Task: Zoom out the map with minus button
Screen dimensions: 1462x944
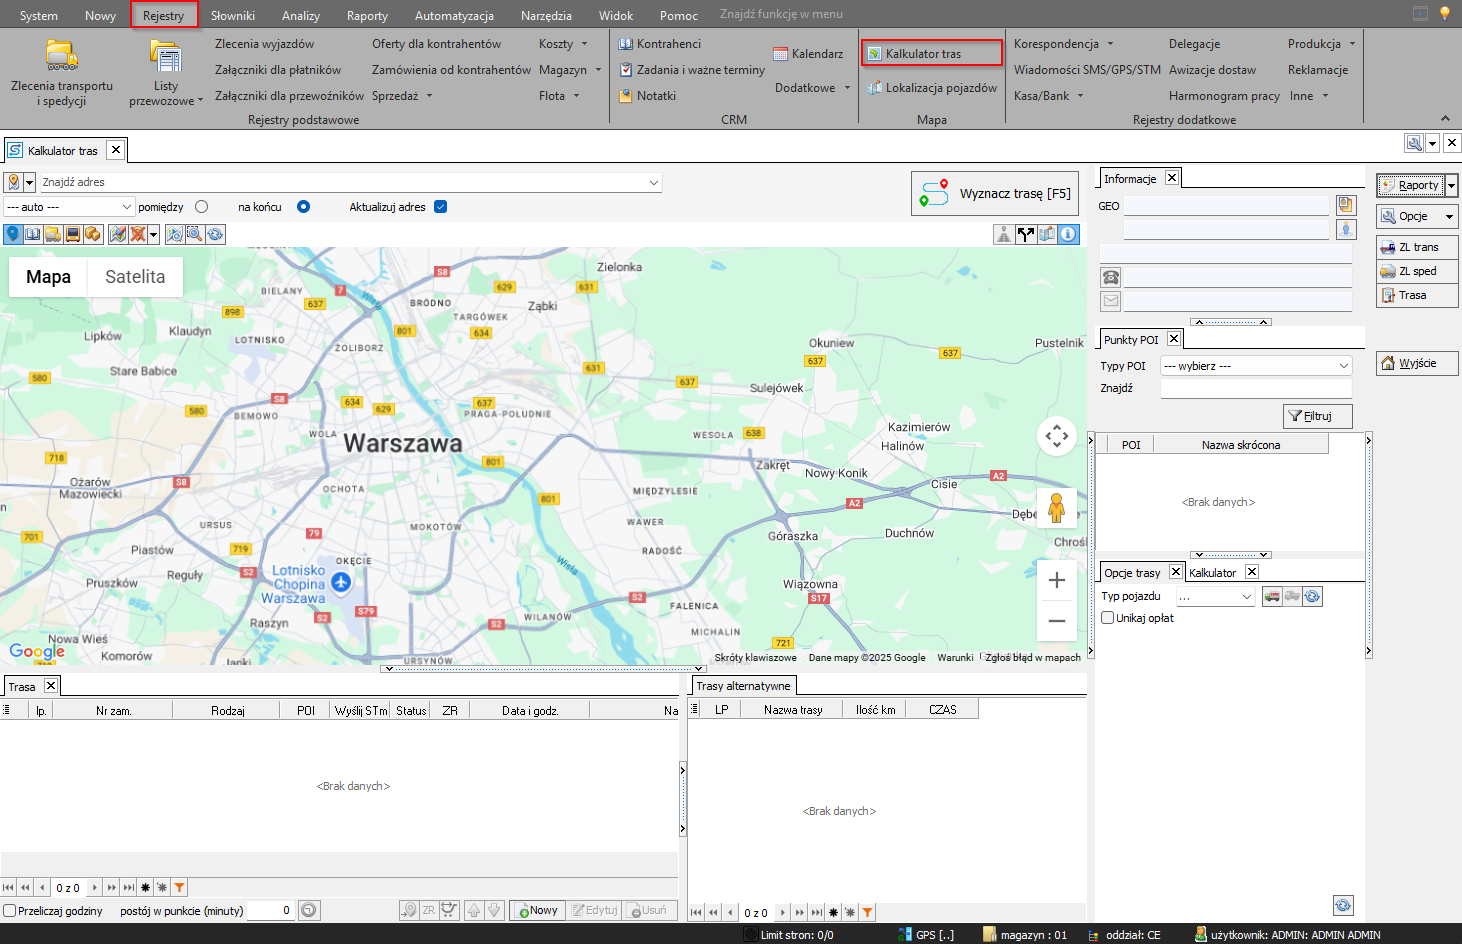Action: click(1056, 621)
